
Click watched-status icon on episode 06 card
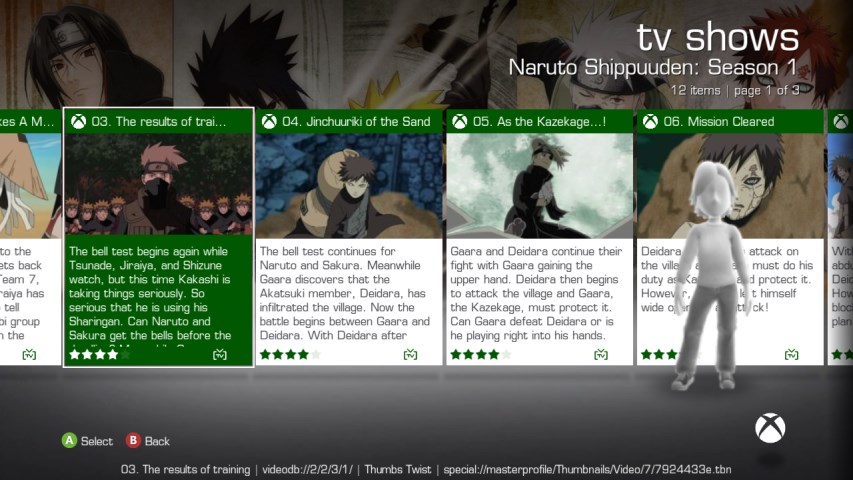(x=792, y=355)
